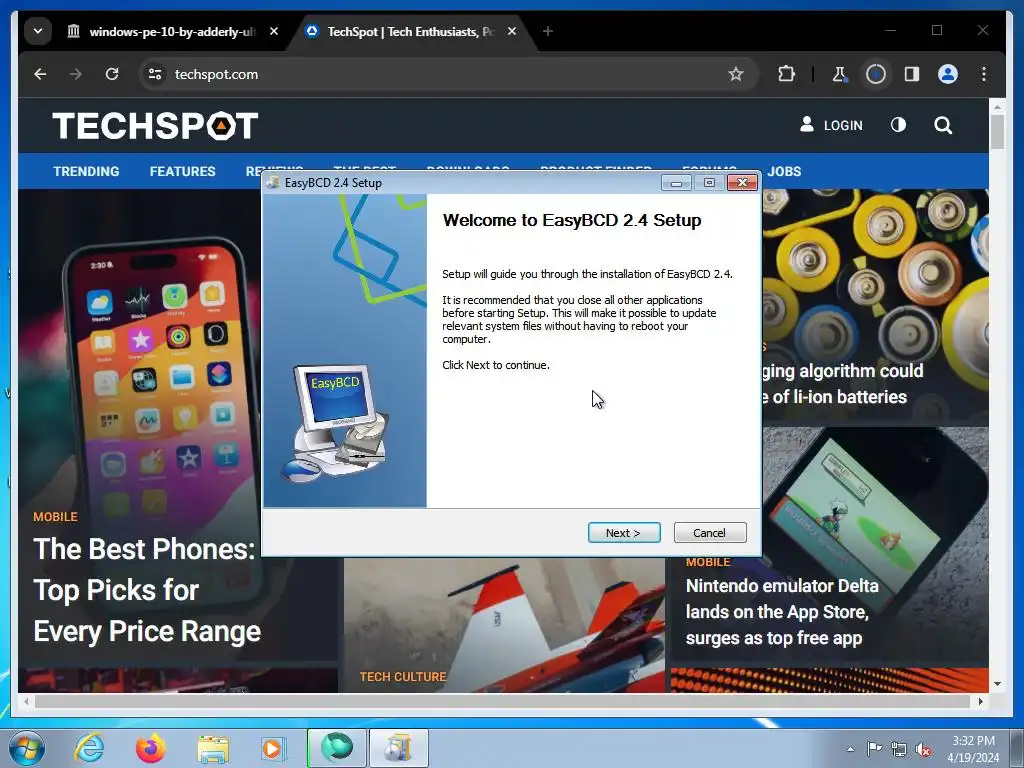
Task: Open the Windows Start button
Action: 27,748
